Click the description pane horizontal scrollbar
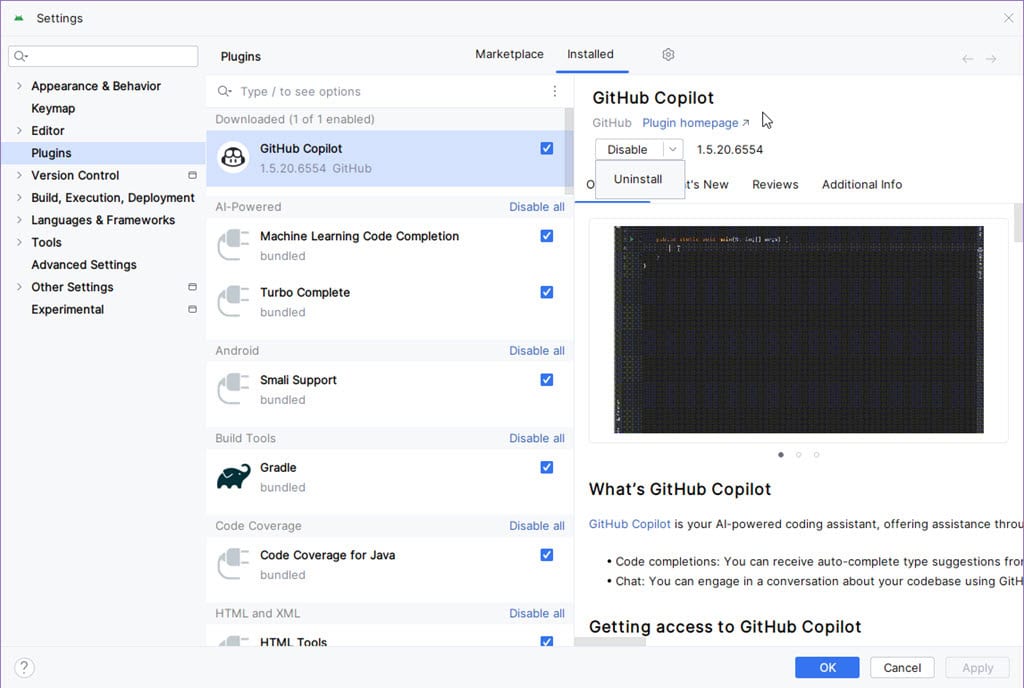 tap(611, 642)
